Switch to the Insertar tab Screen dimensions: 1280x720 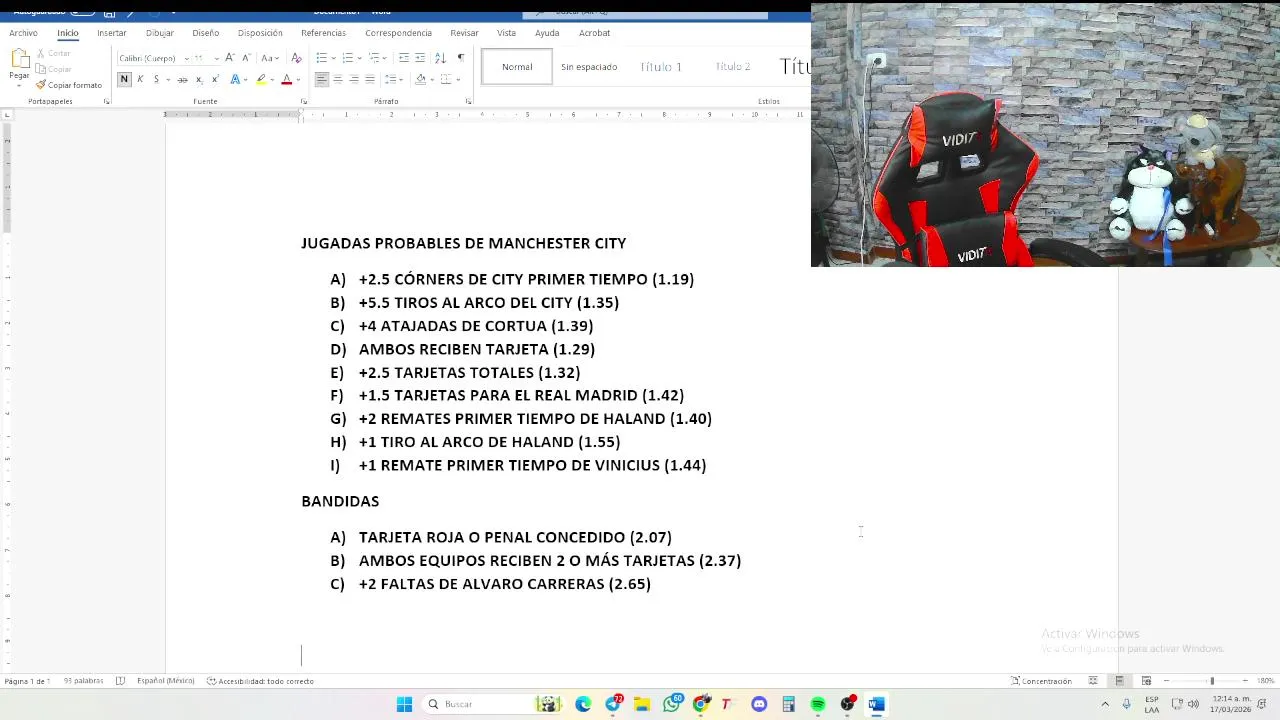tap(112, 33)
